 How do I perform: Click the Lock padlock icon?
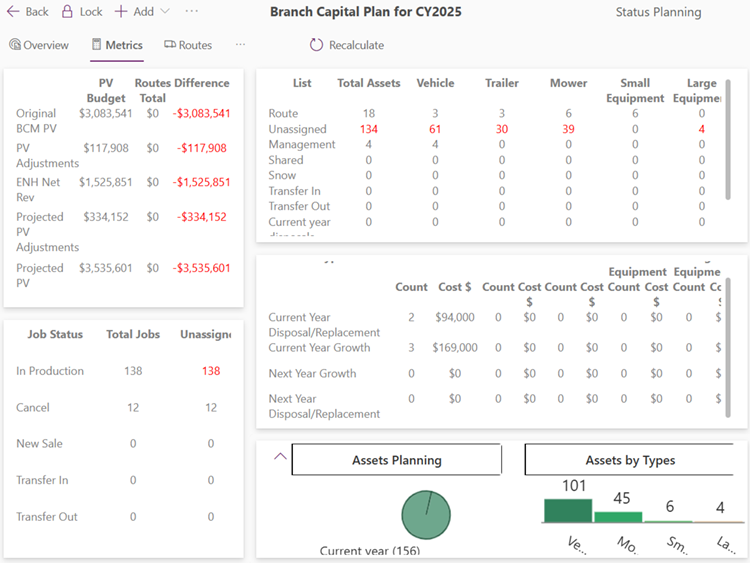[67, 11]
